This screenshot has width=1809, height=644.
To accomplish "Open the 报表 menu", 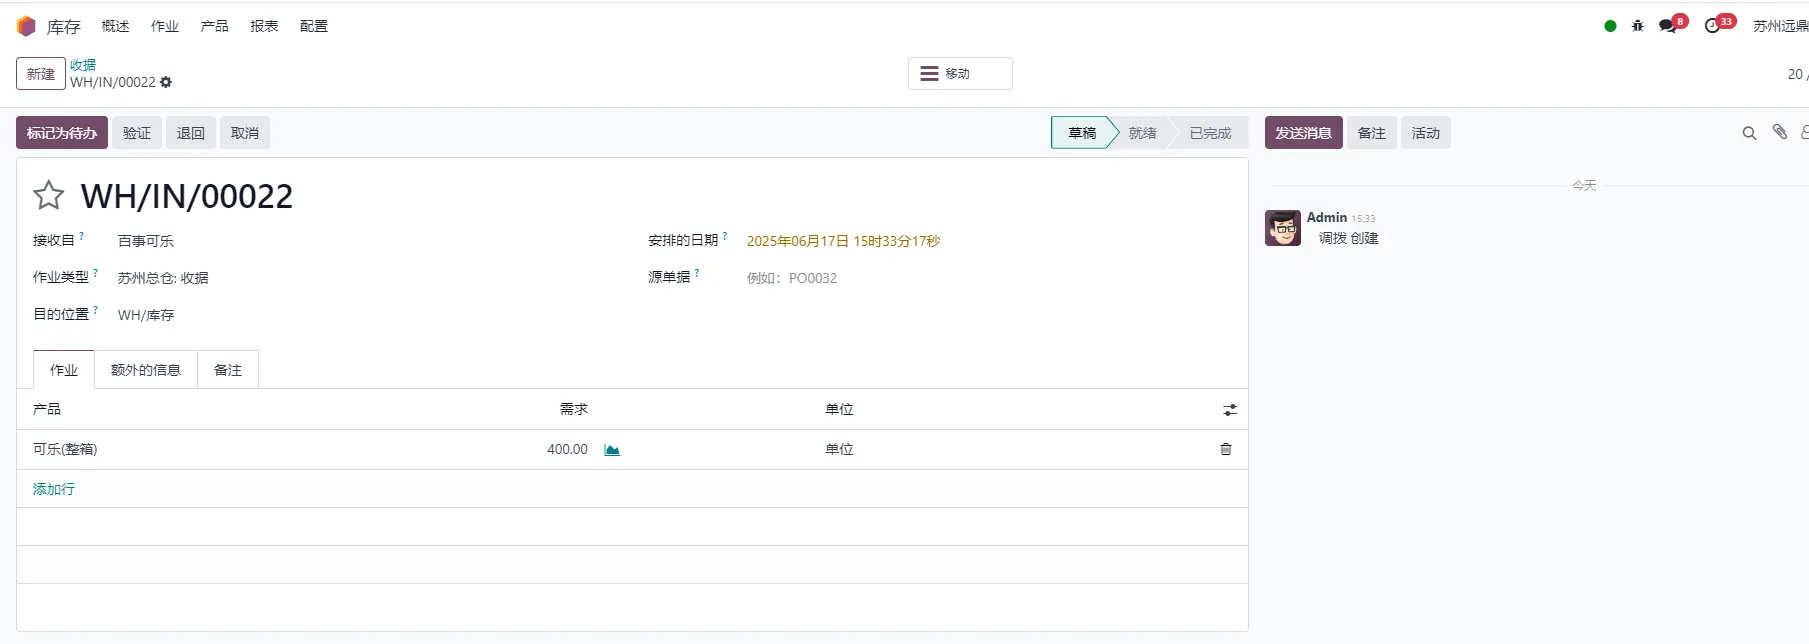I will tap(264, 26).
